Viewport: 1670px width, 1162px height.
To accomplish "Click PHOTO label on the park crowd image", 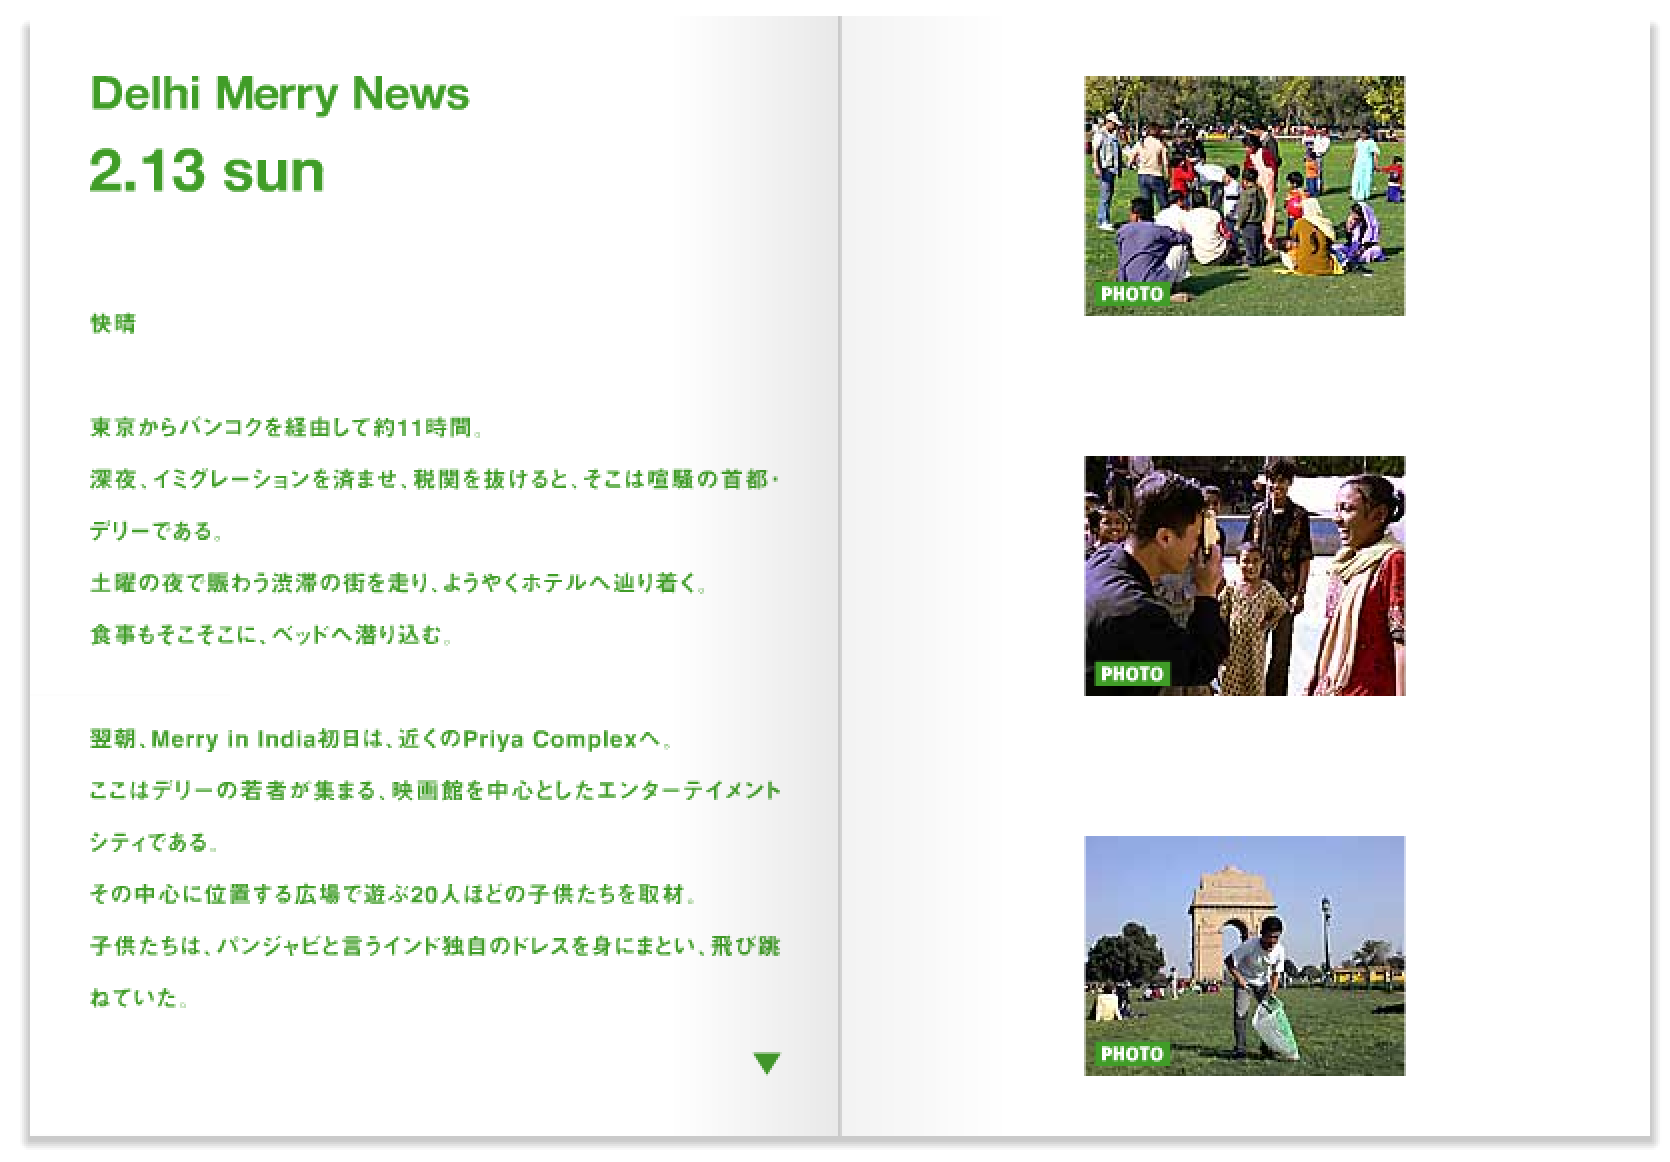I will click(x=1131, y=294).
